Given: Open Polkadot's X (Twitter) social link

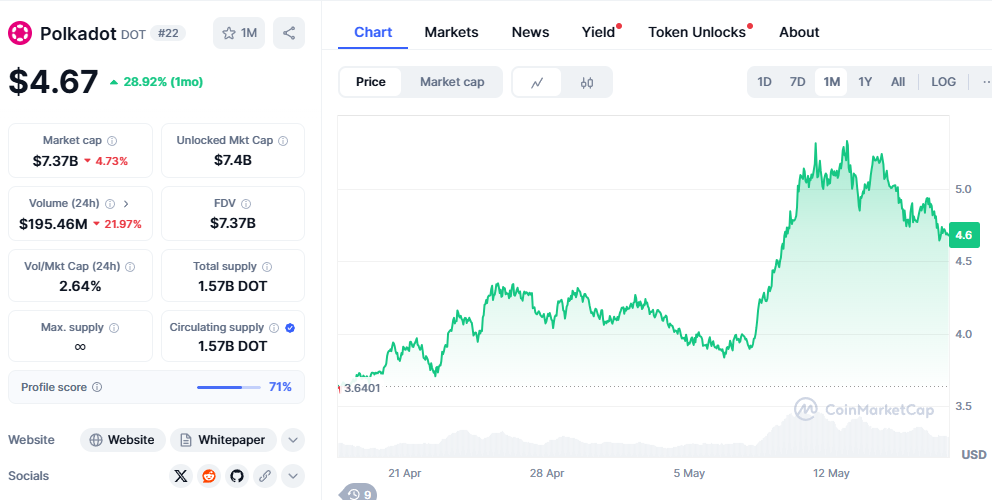Looking at the screenshot, I should (180, 476).
